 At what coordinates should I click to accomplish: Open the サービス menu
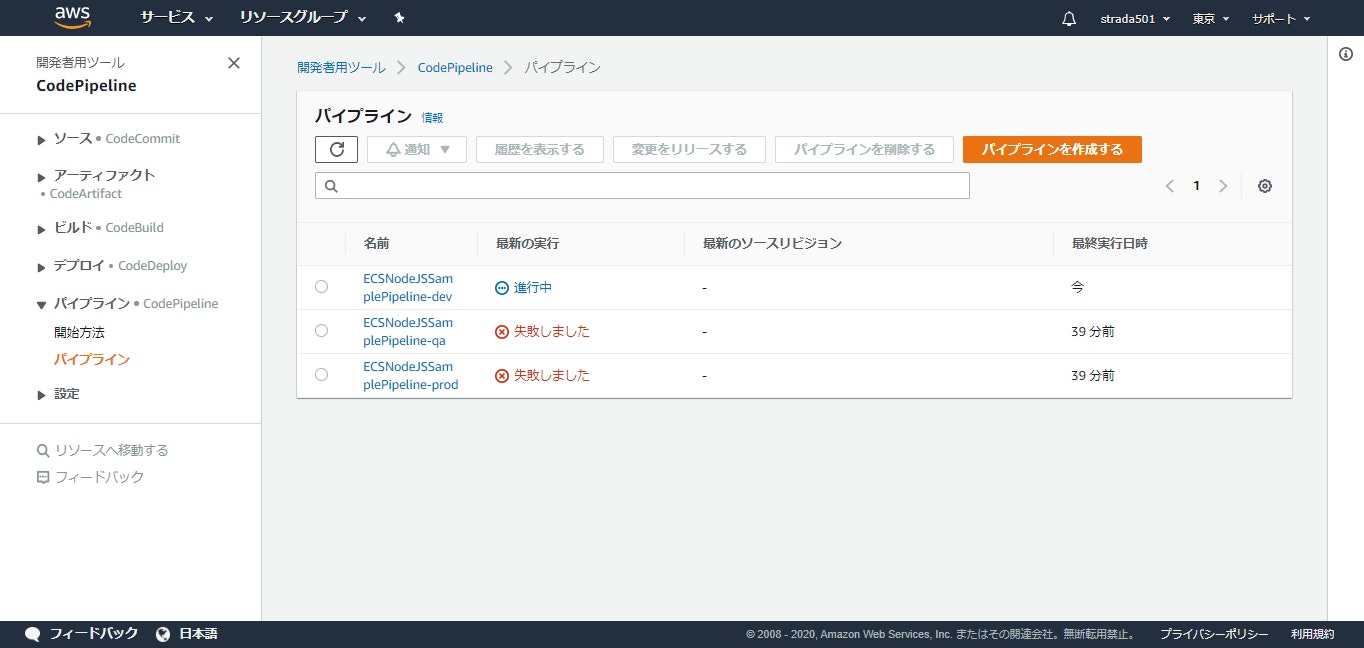pos(168,17)
